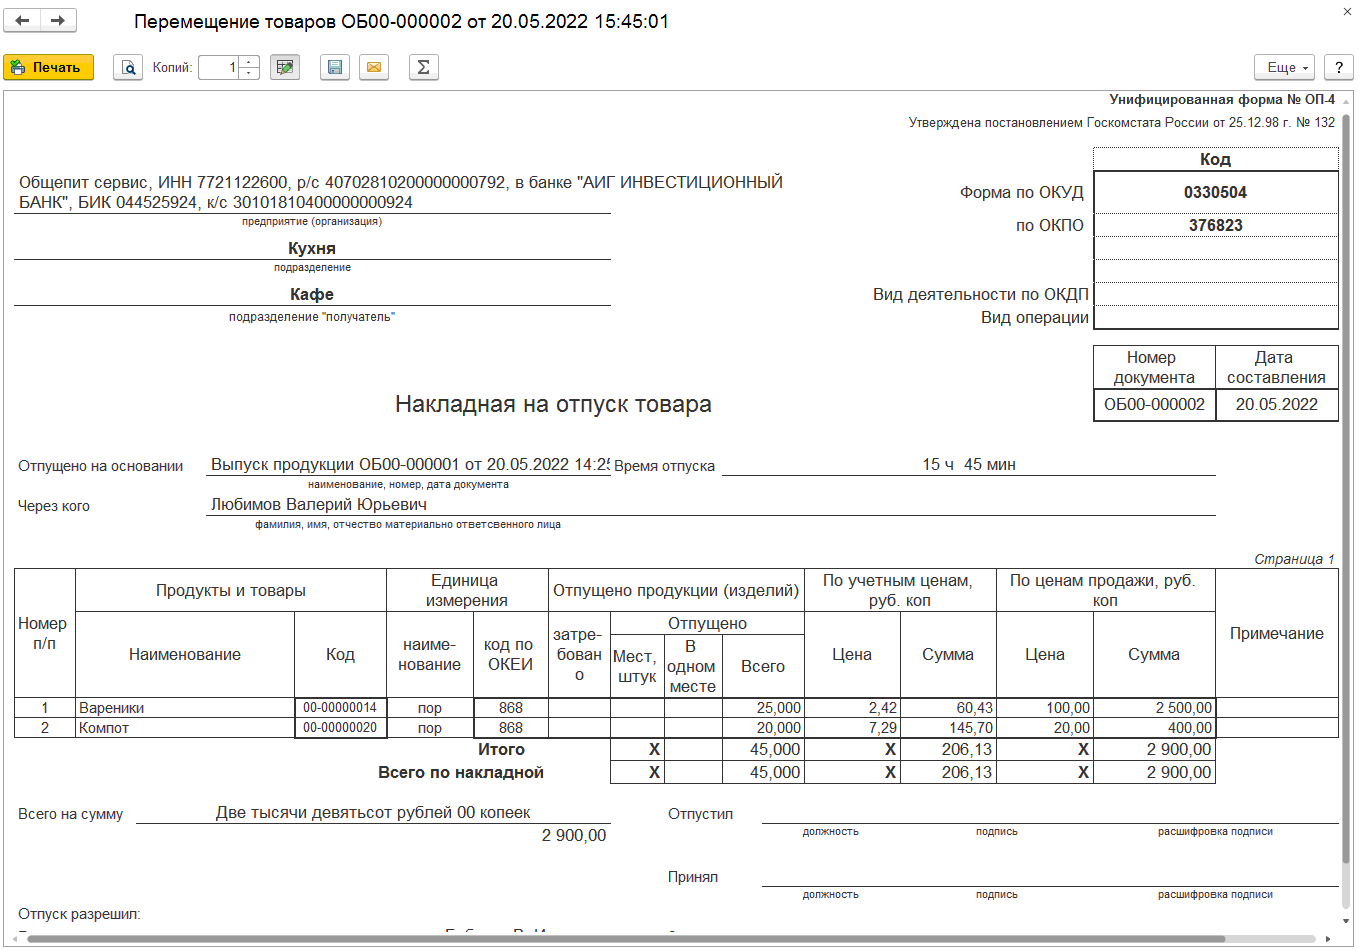Close the document with X

[1346, 12]
